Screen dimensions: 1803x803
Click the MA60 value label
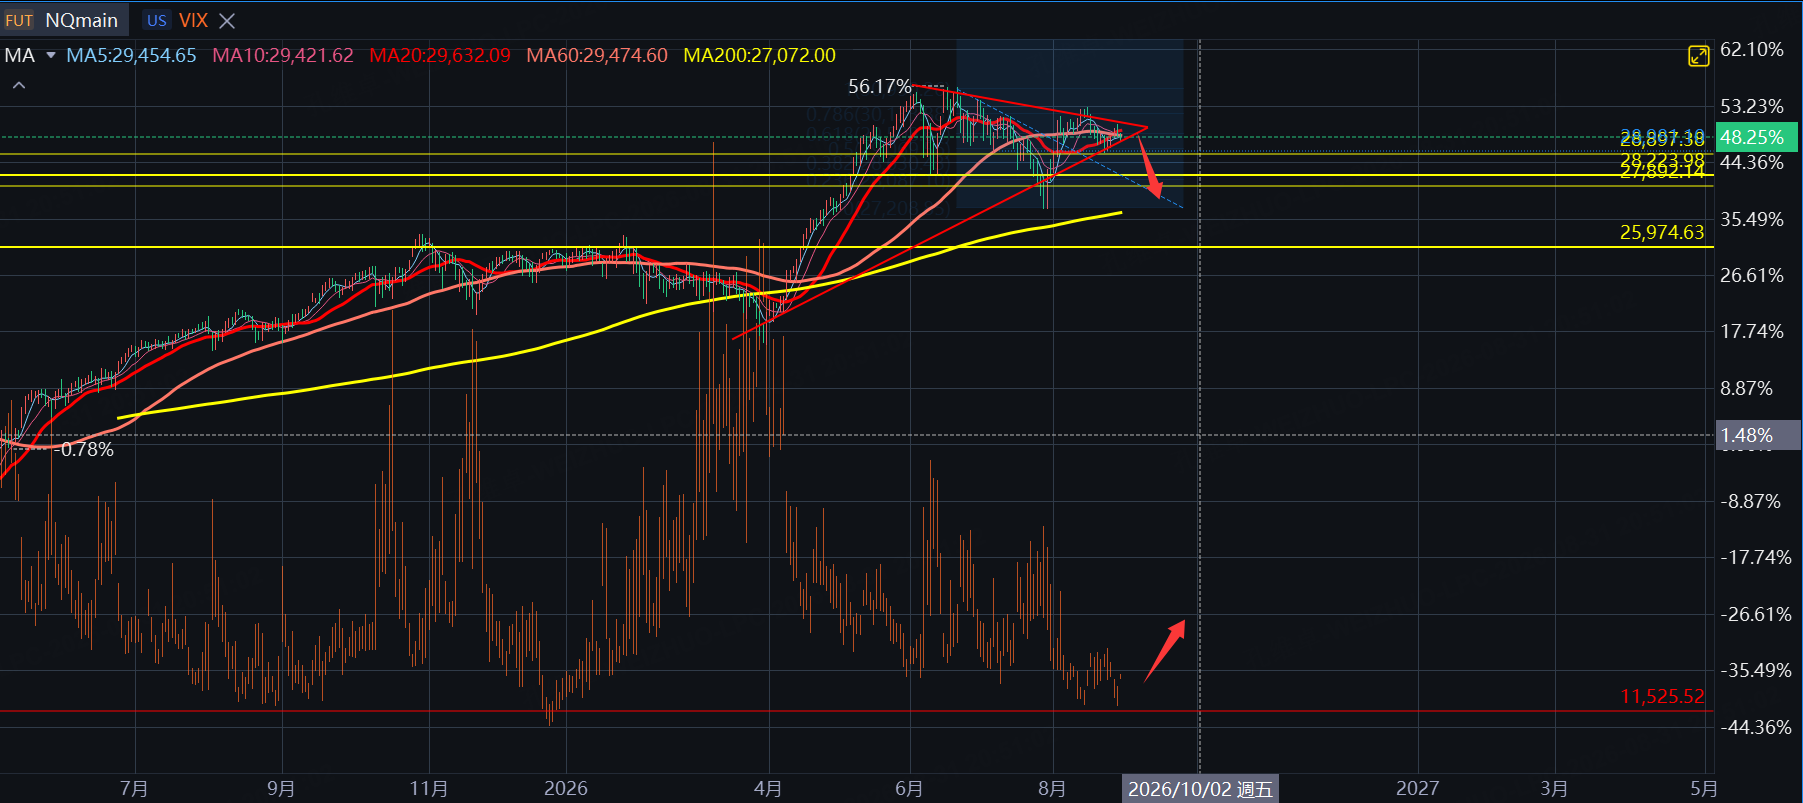tap(597, 56)
